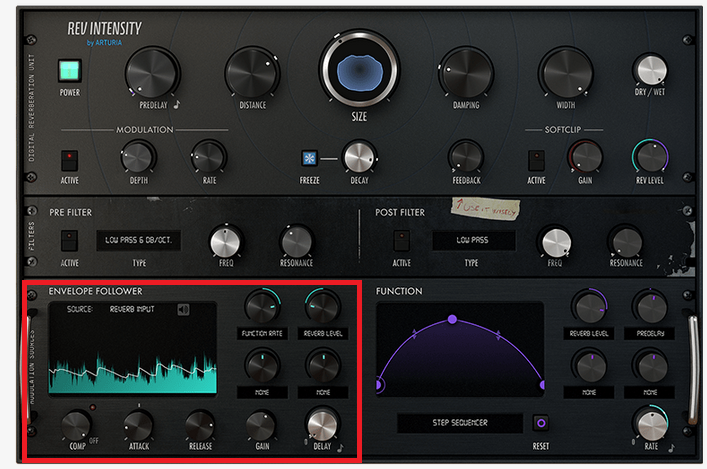Click the POST FILTER FREQ knob
707x469 pixels.
point(556,242)
